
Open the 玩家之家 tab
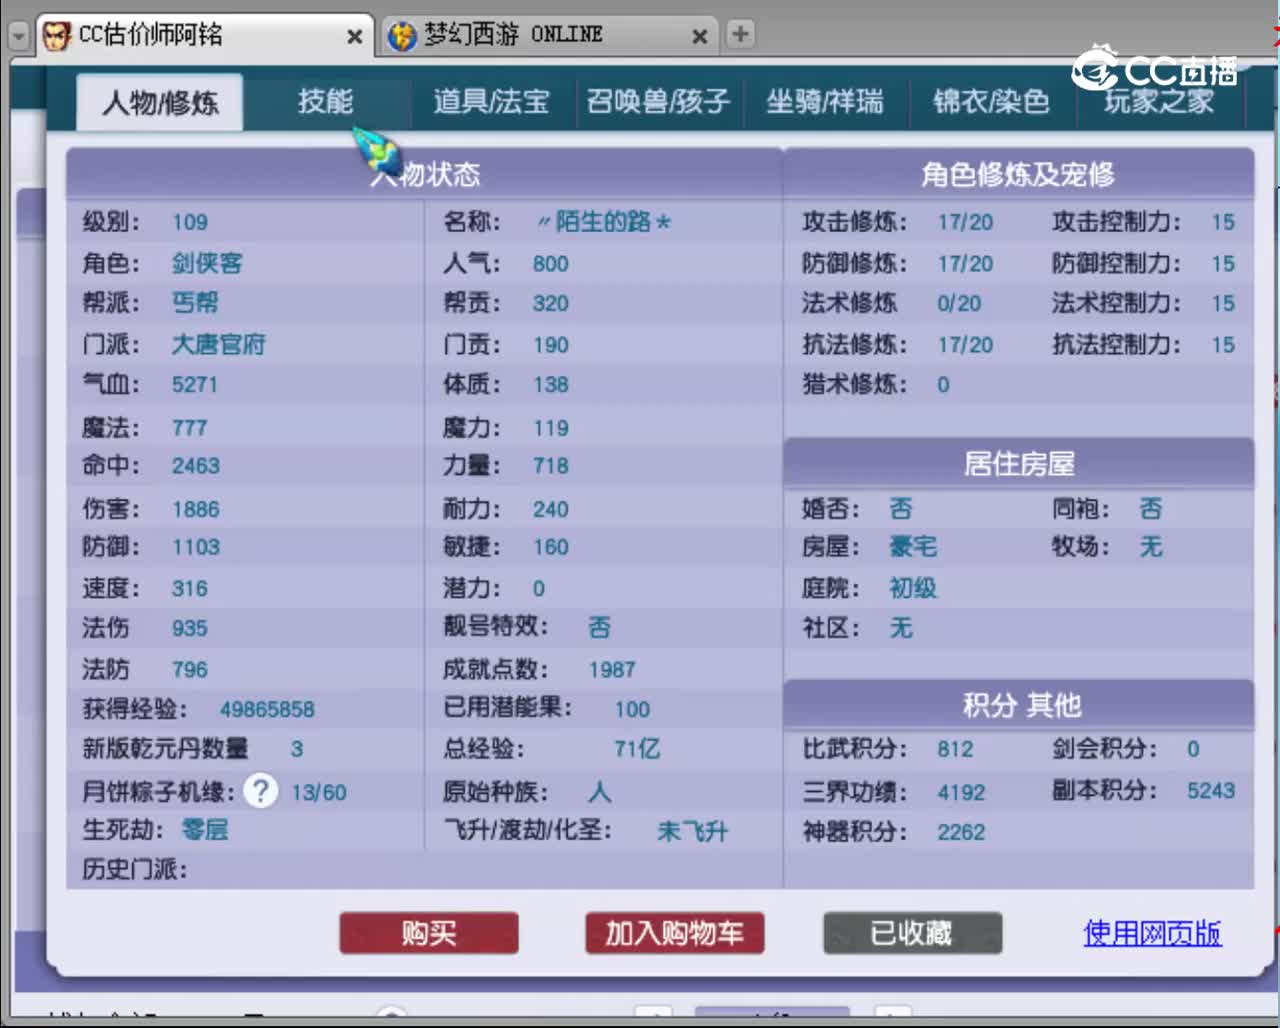coord(1158,102)
